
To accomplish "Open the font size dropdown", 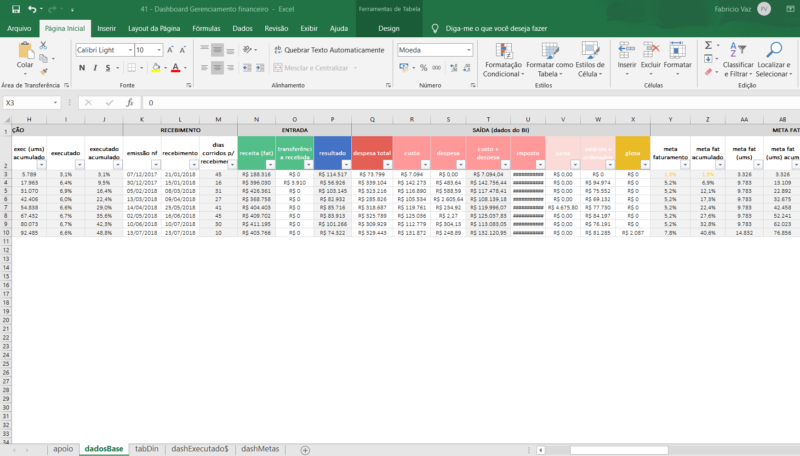I will 159,50.
